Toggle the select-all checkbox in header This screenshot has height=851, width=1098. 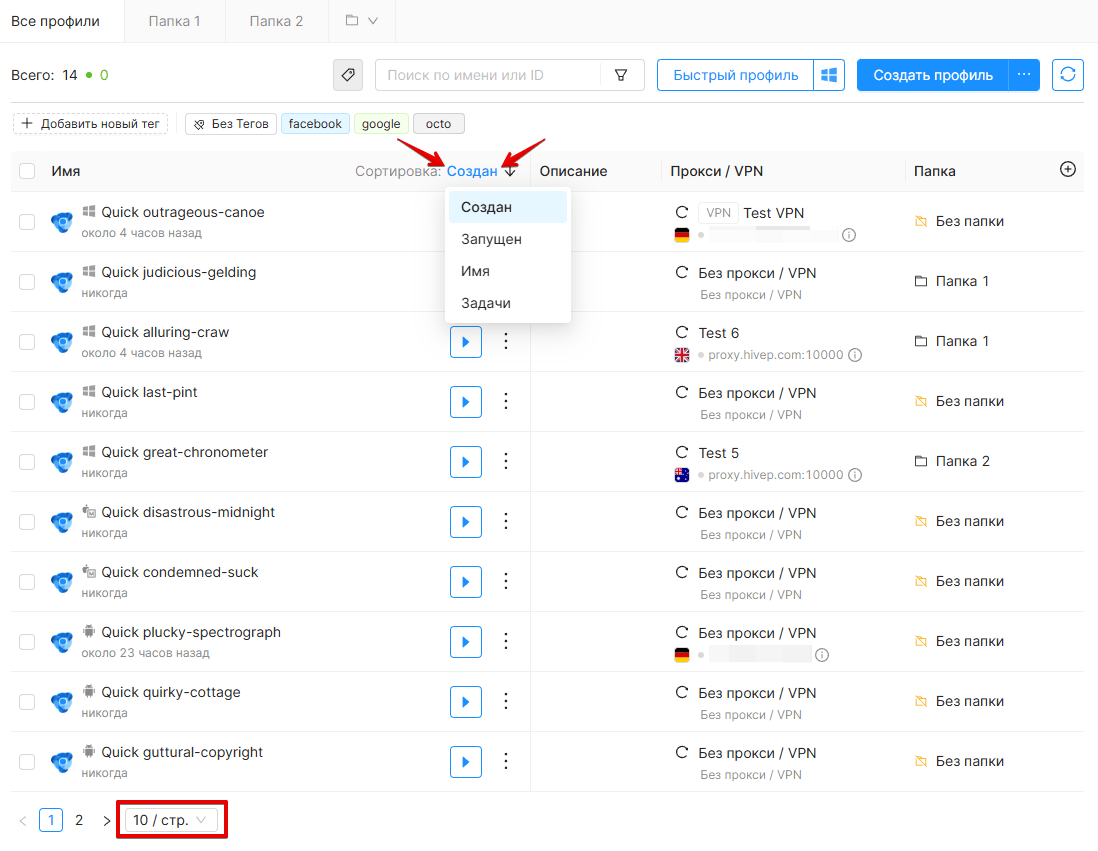27,172
